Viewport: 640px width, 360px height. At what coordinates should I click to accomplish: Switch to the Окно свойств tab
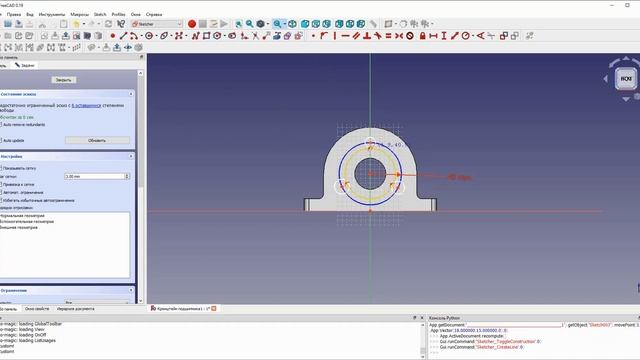tap(37, 309)
